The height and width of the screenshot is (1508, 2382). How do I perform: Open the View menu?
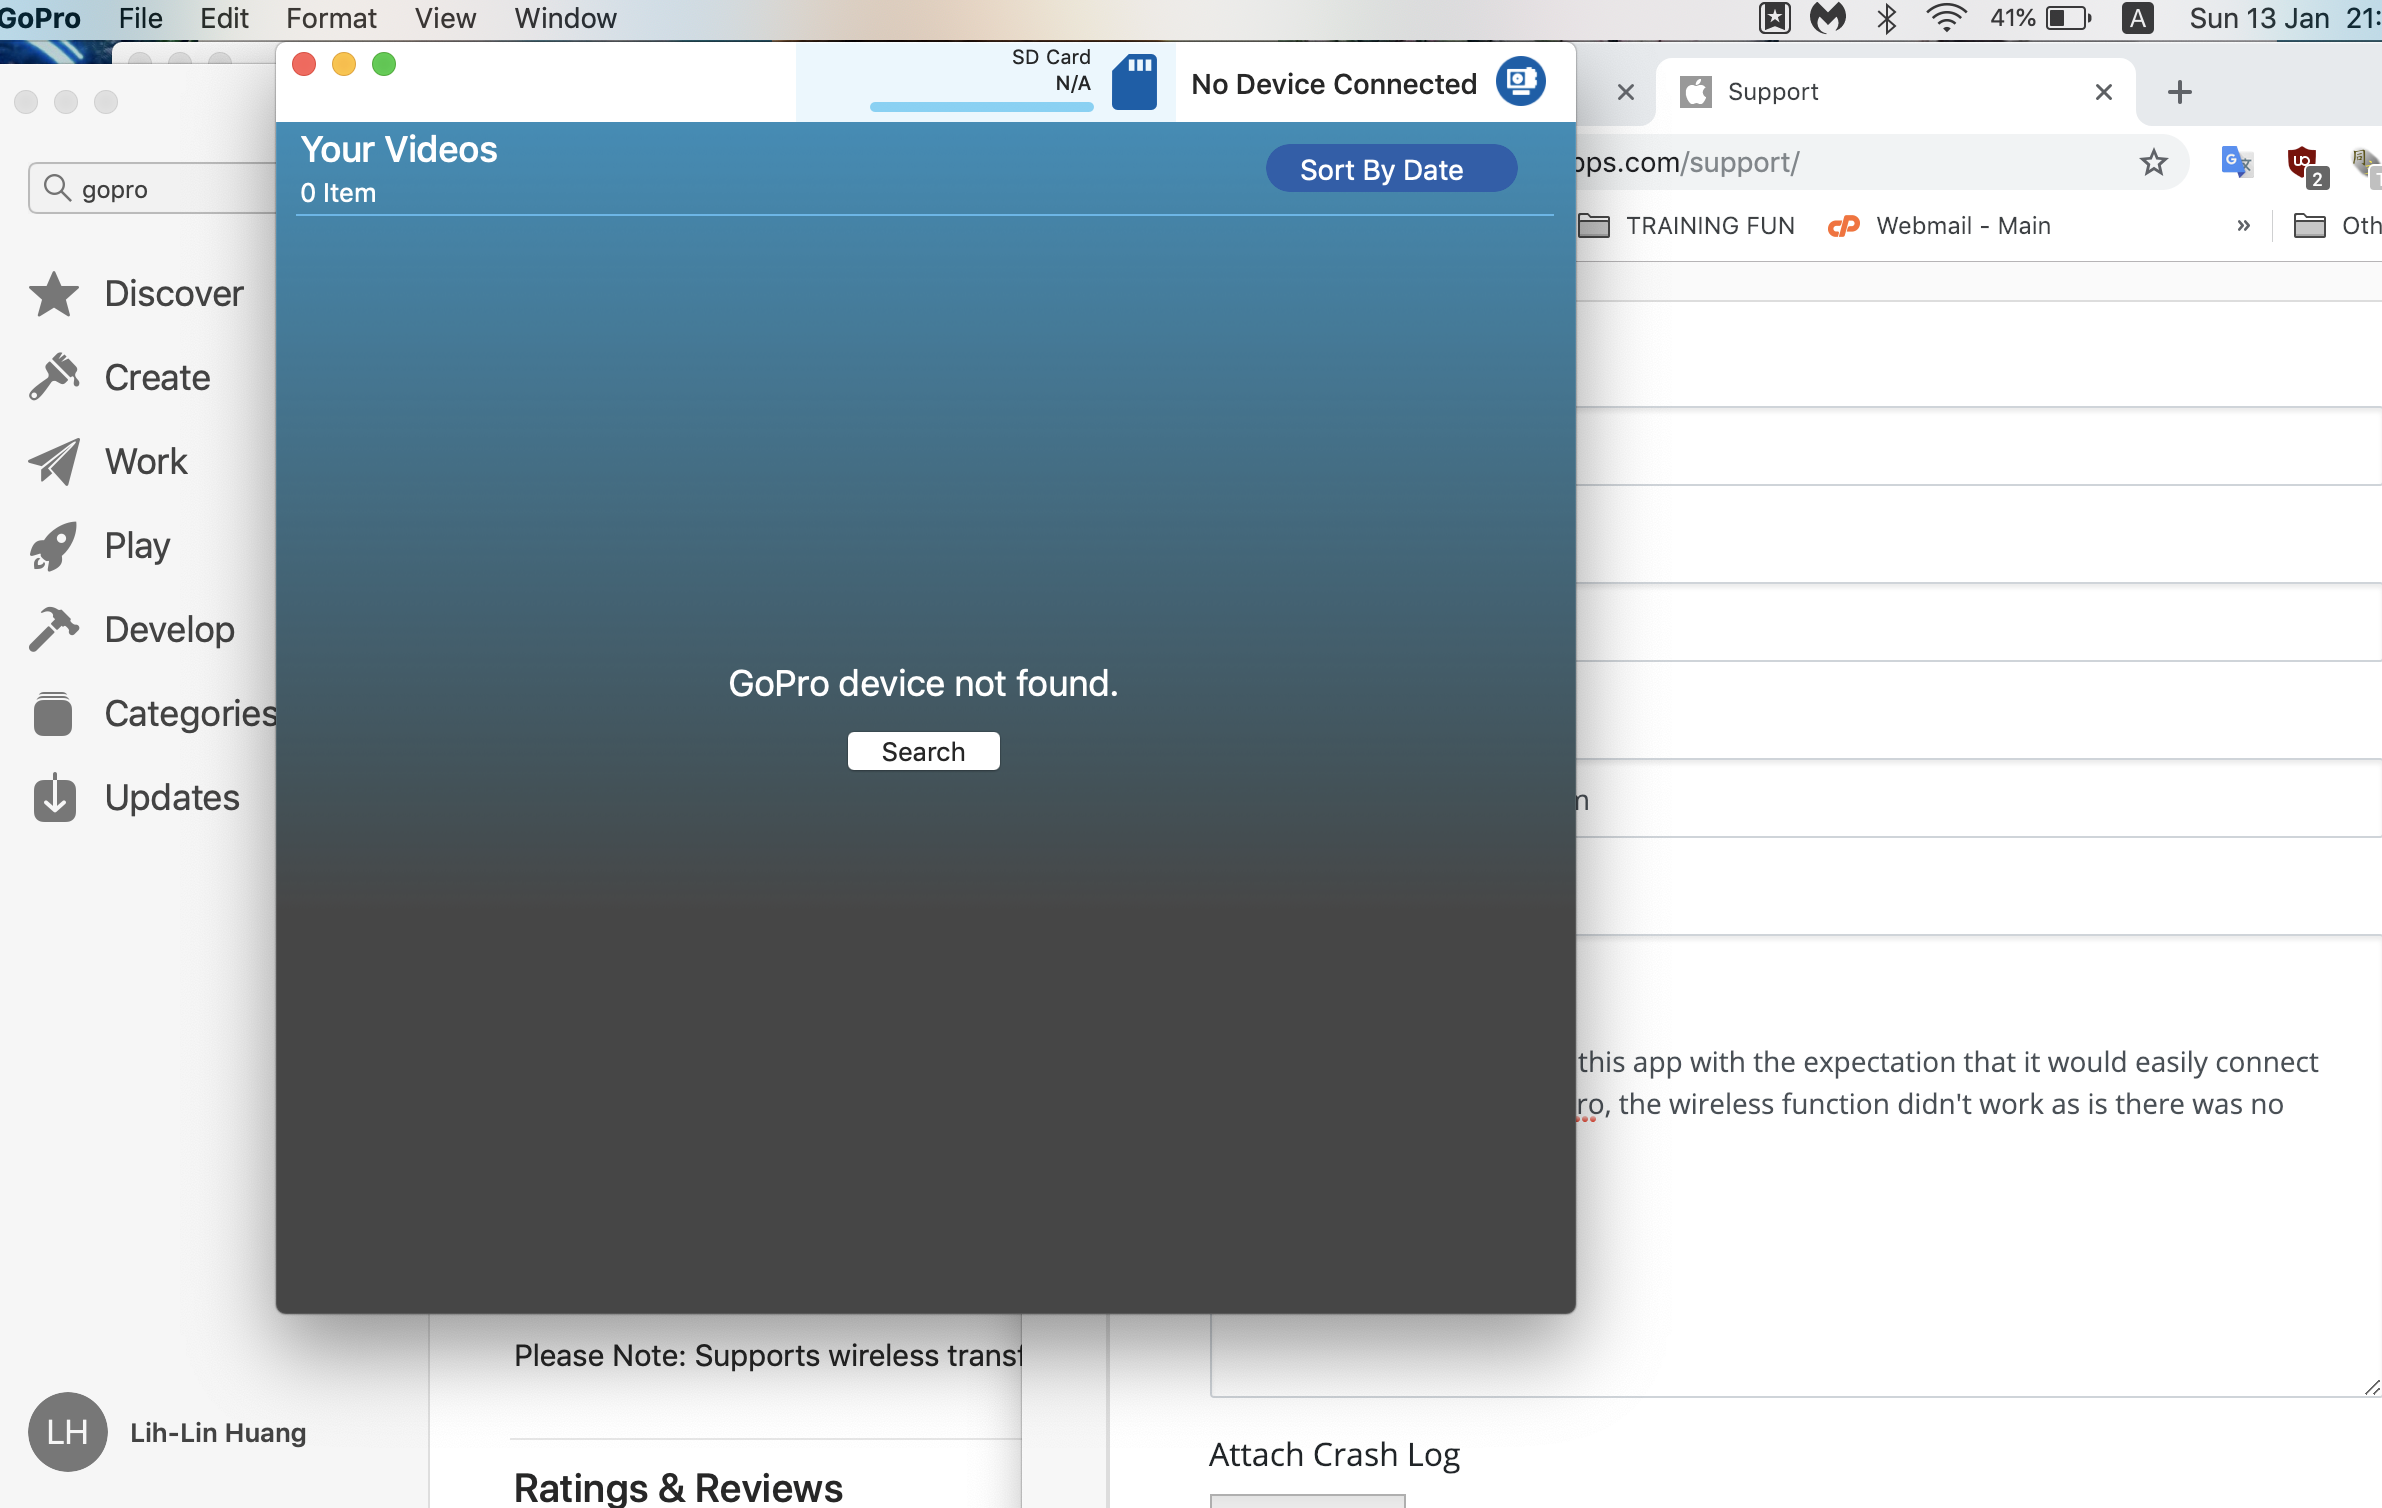coord(446,18)
